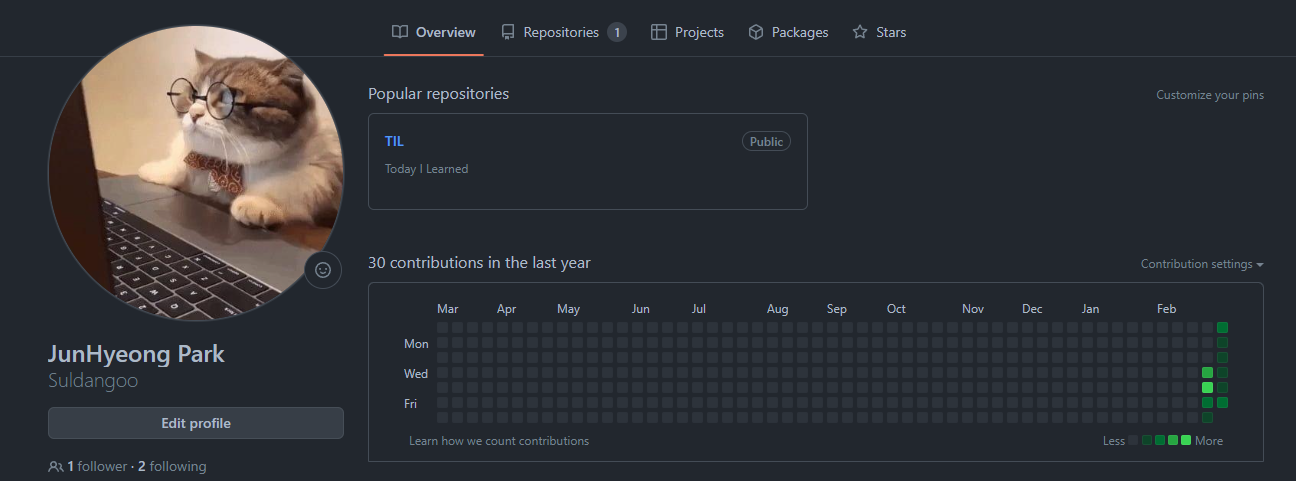Click the followers people icon
1296x481 pixels.
tap(55, 467)
